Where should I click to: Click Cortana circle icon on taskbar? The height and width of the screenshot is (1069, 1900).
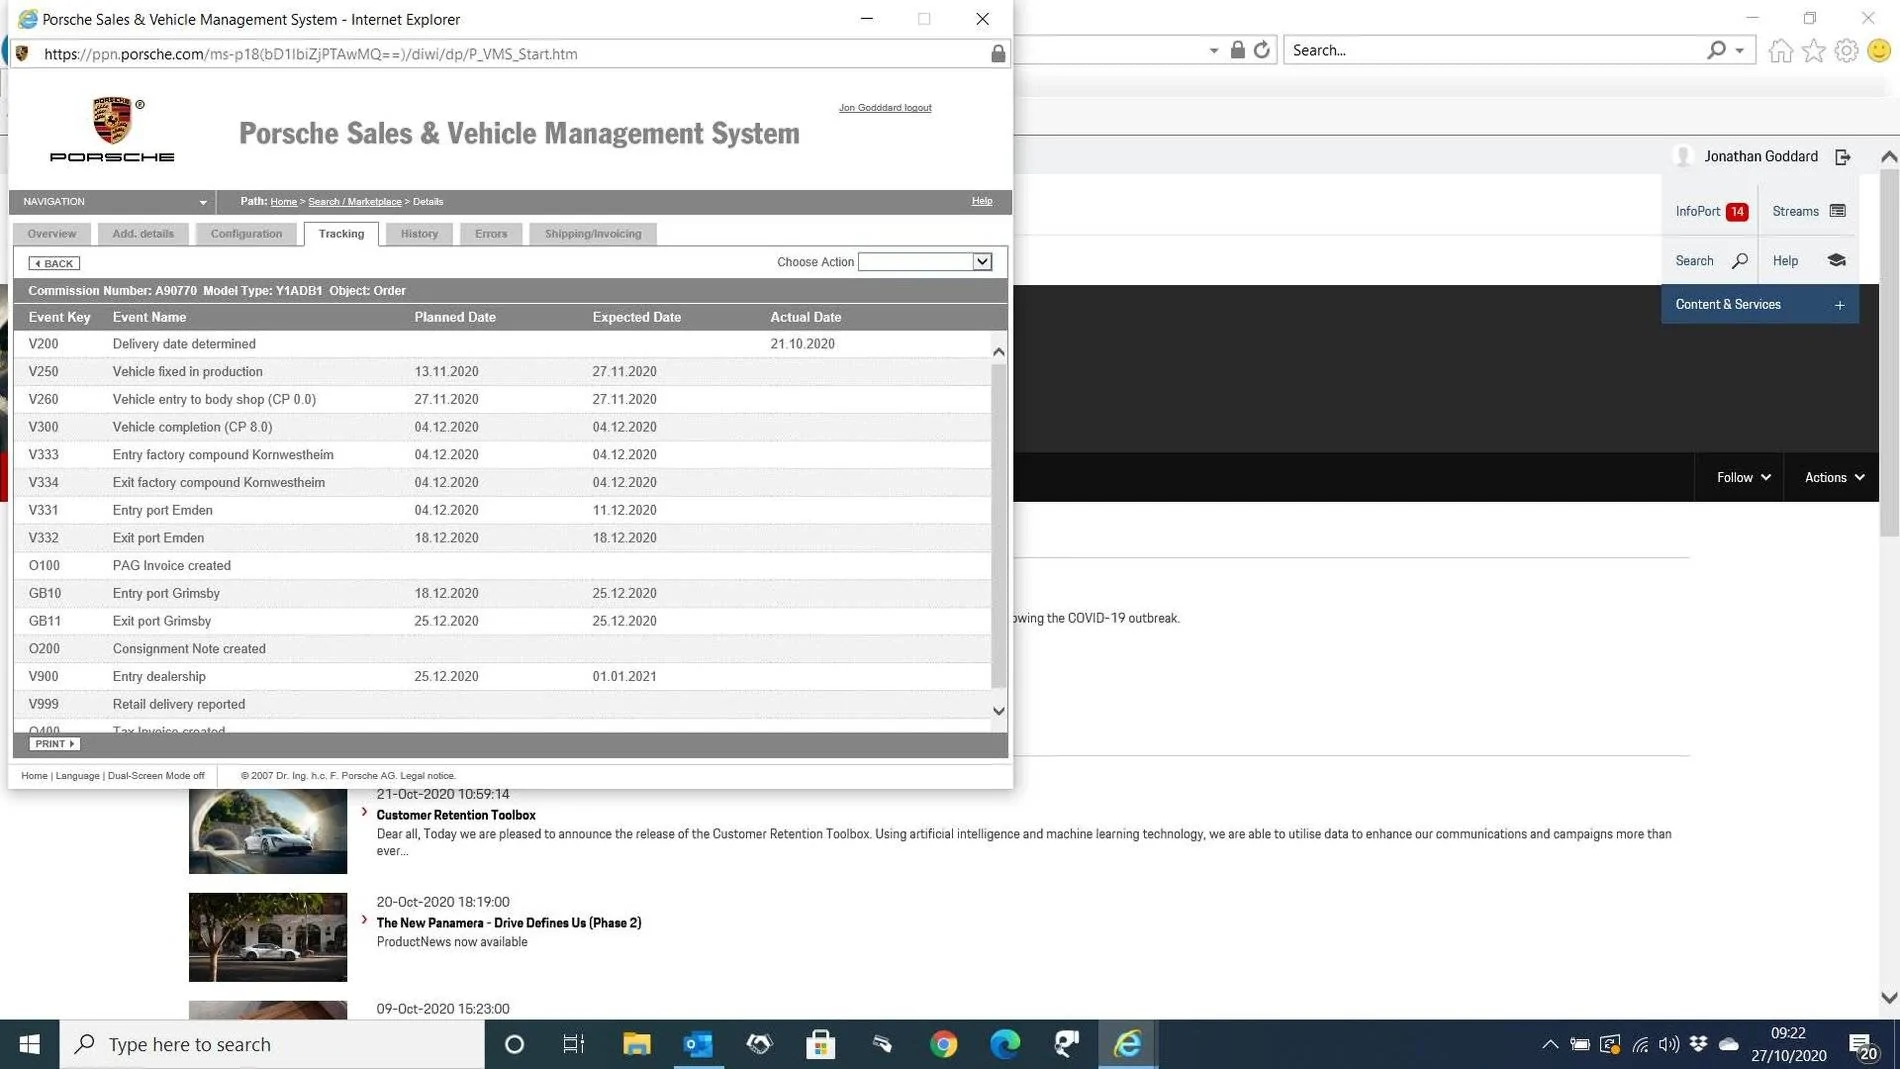514,1044
